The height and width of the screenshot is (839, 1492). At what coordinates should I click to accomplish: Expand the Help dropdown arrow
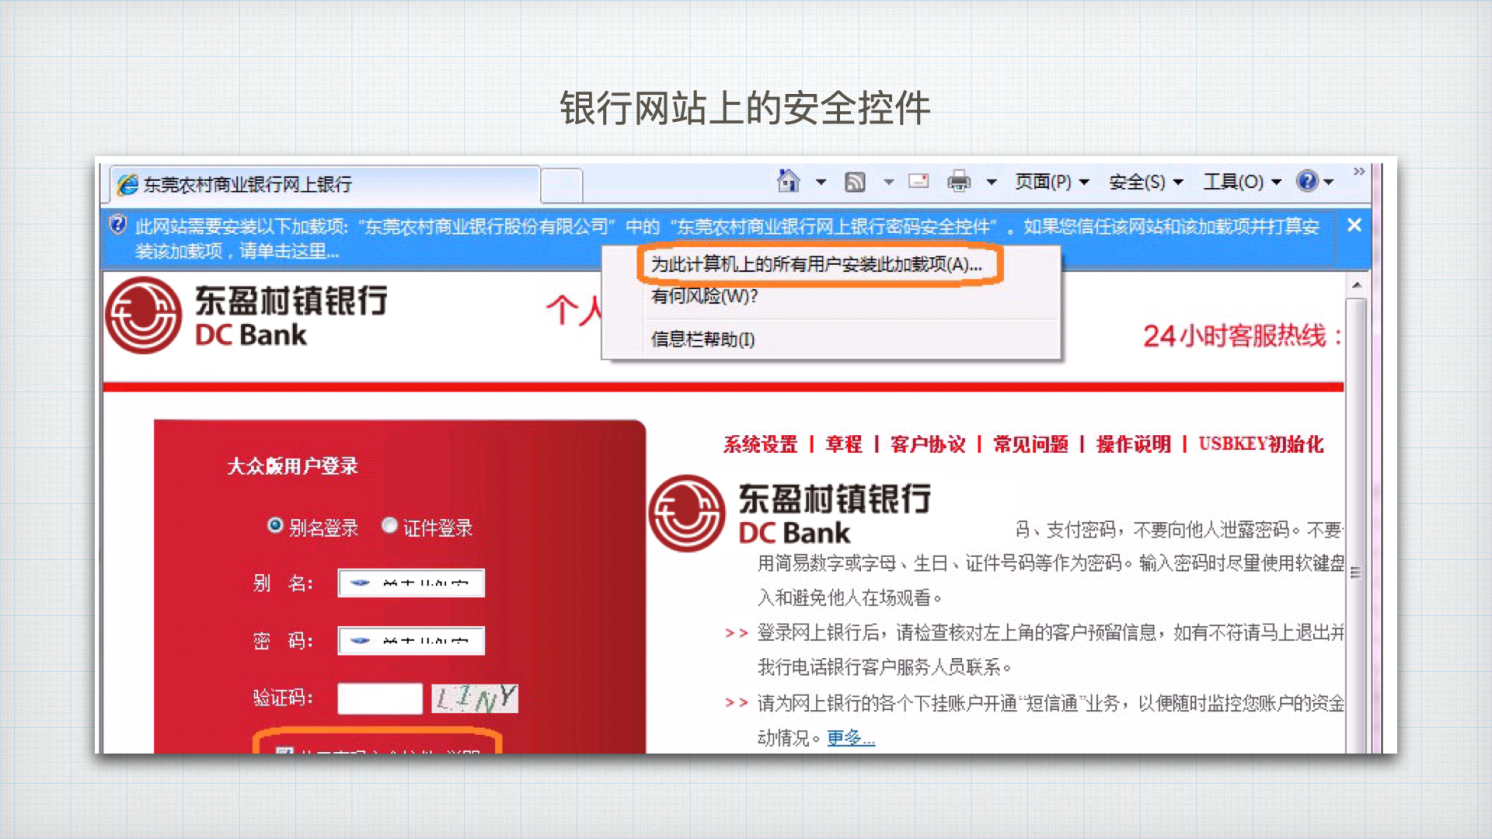(1329, 182)
